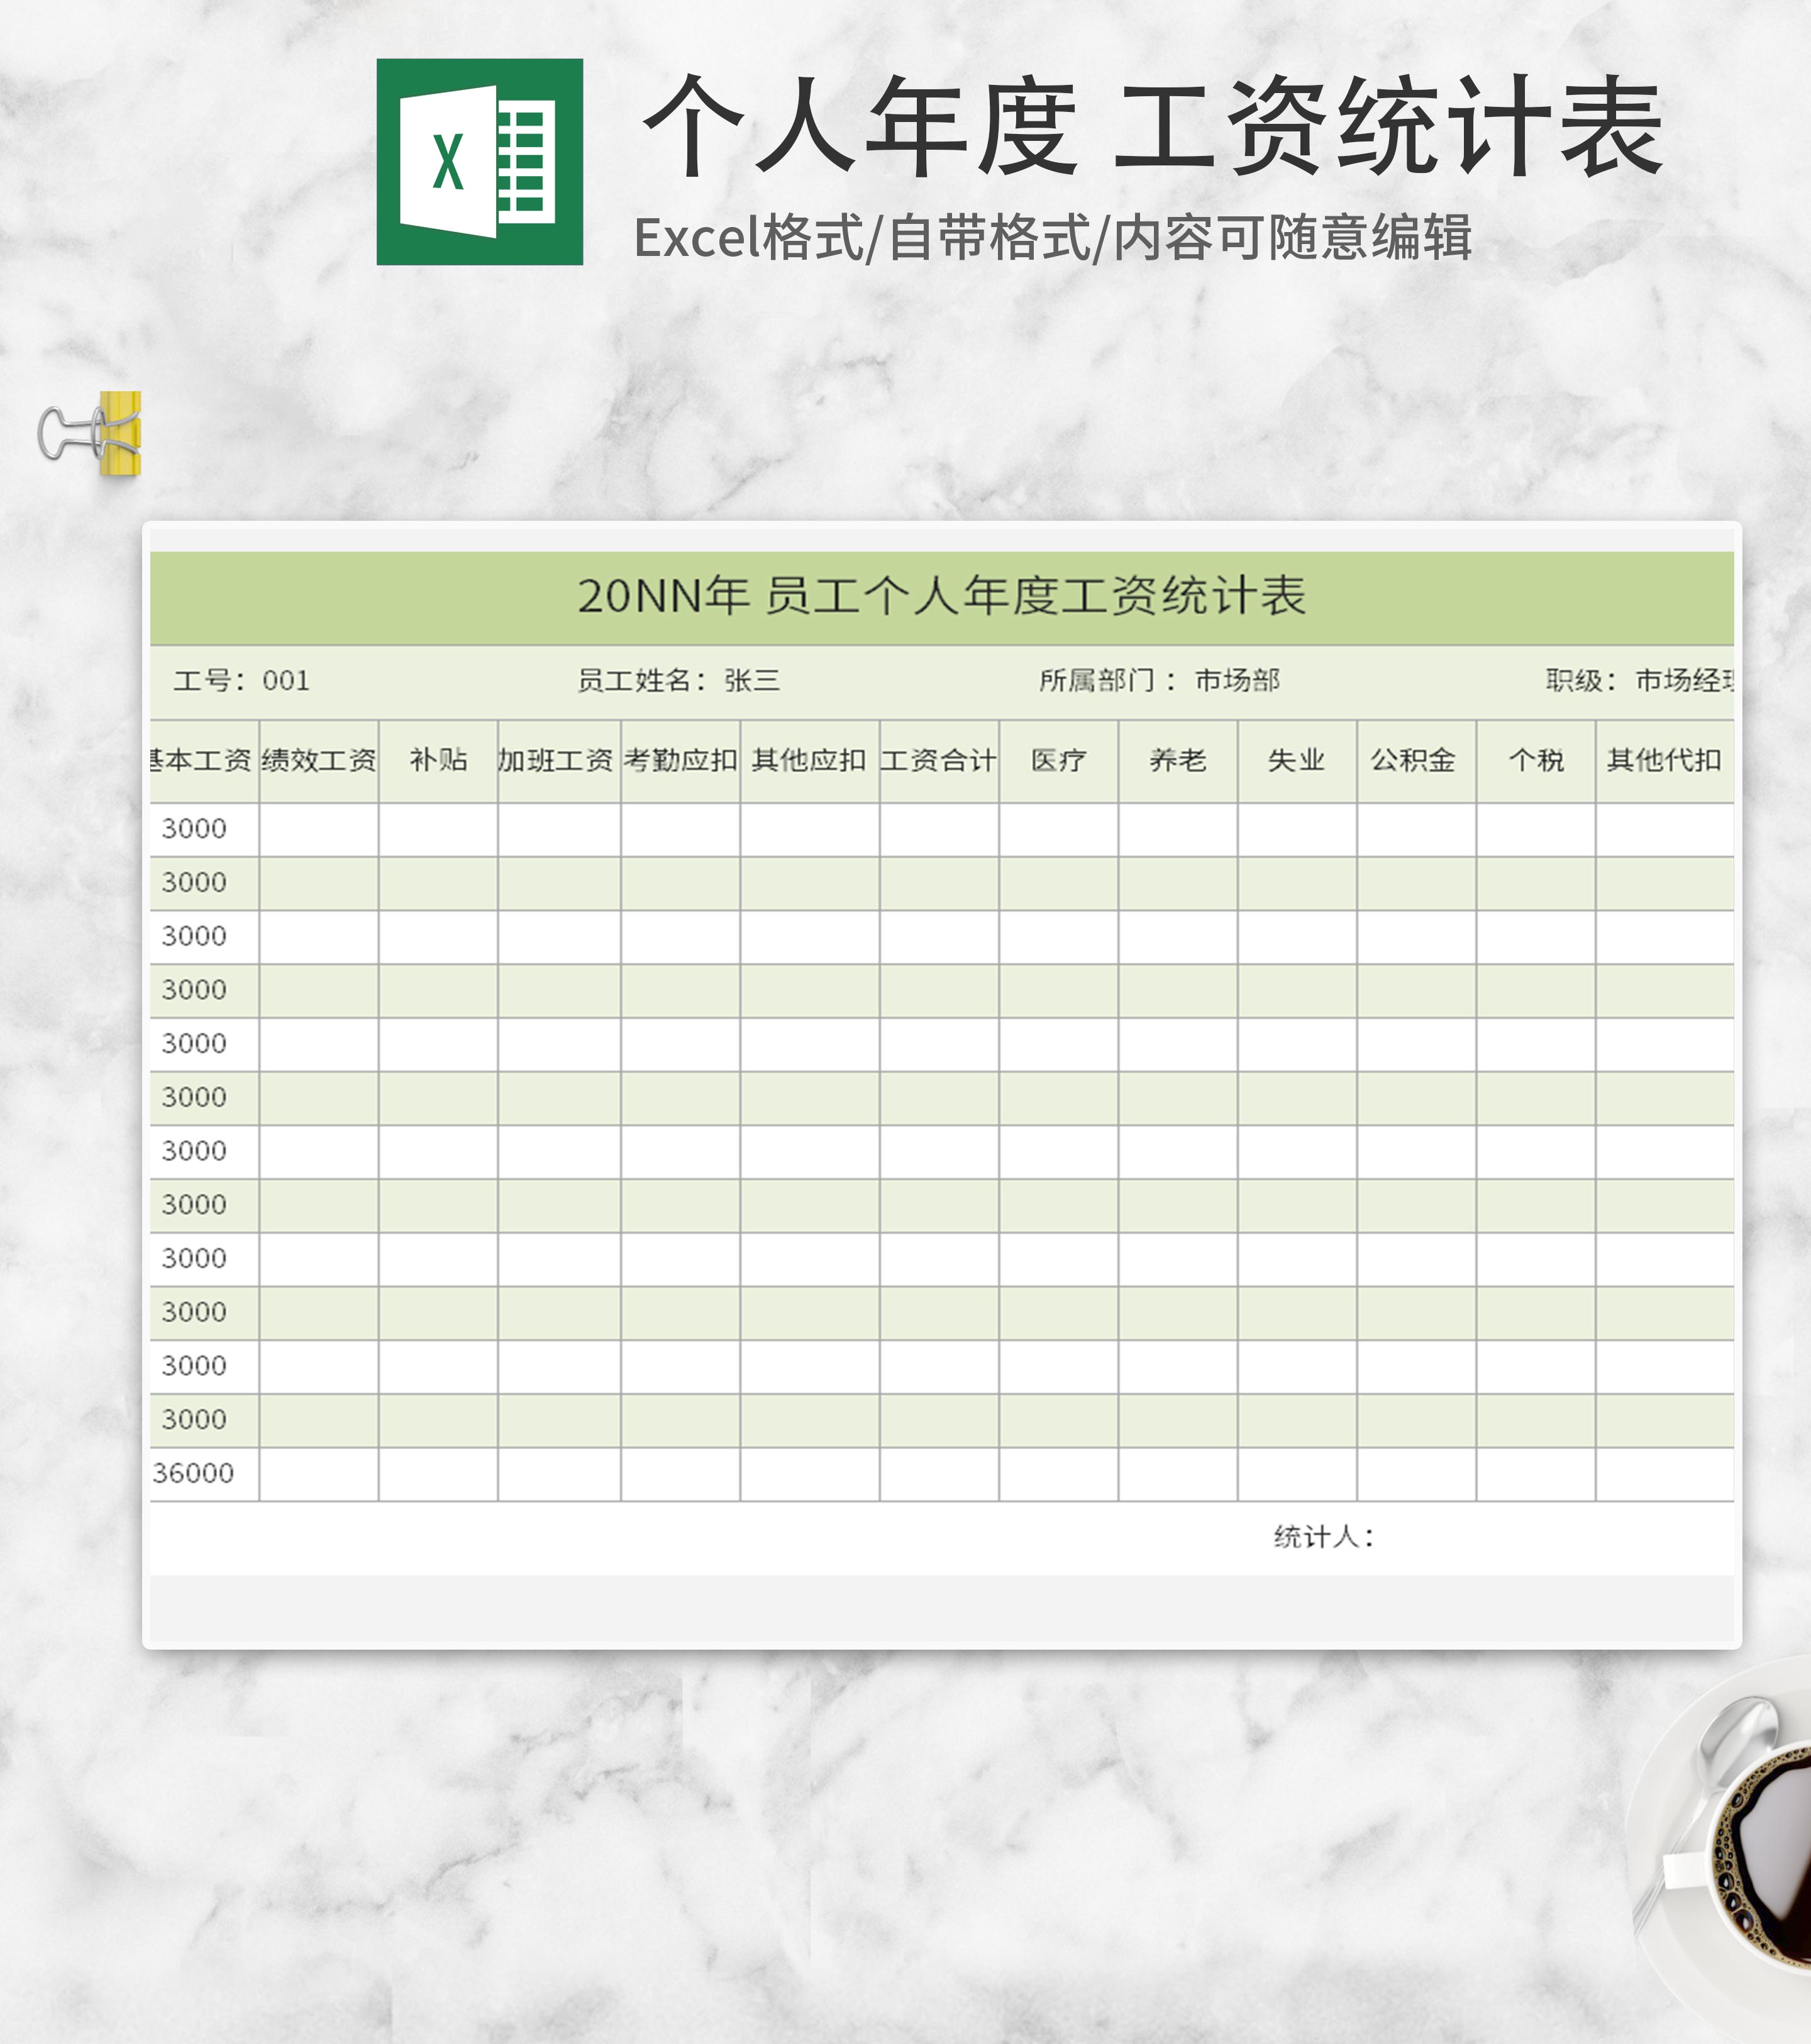Select the 绩效工资 column header
This screenshot has width=1811, height=2044.
pyautogui.click(x=319, y=761)
